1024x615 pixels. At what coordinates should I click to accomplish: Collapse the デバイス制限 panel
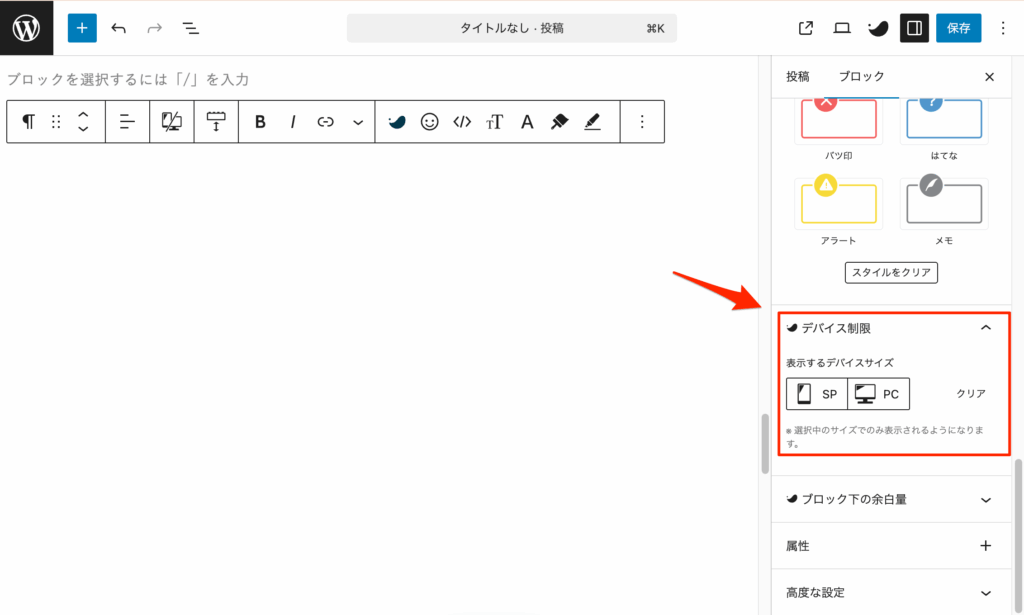[986, 328]
